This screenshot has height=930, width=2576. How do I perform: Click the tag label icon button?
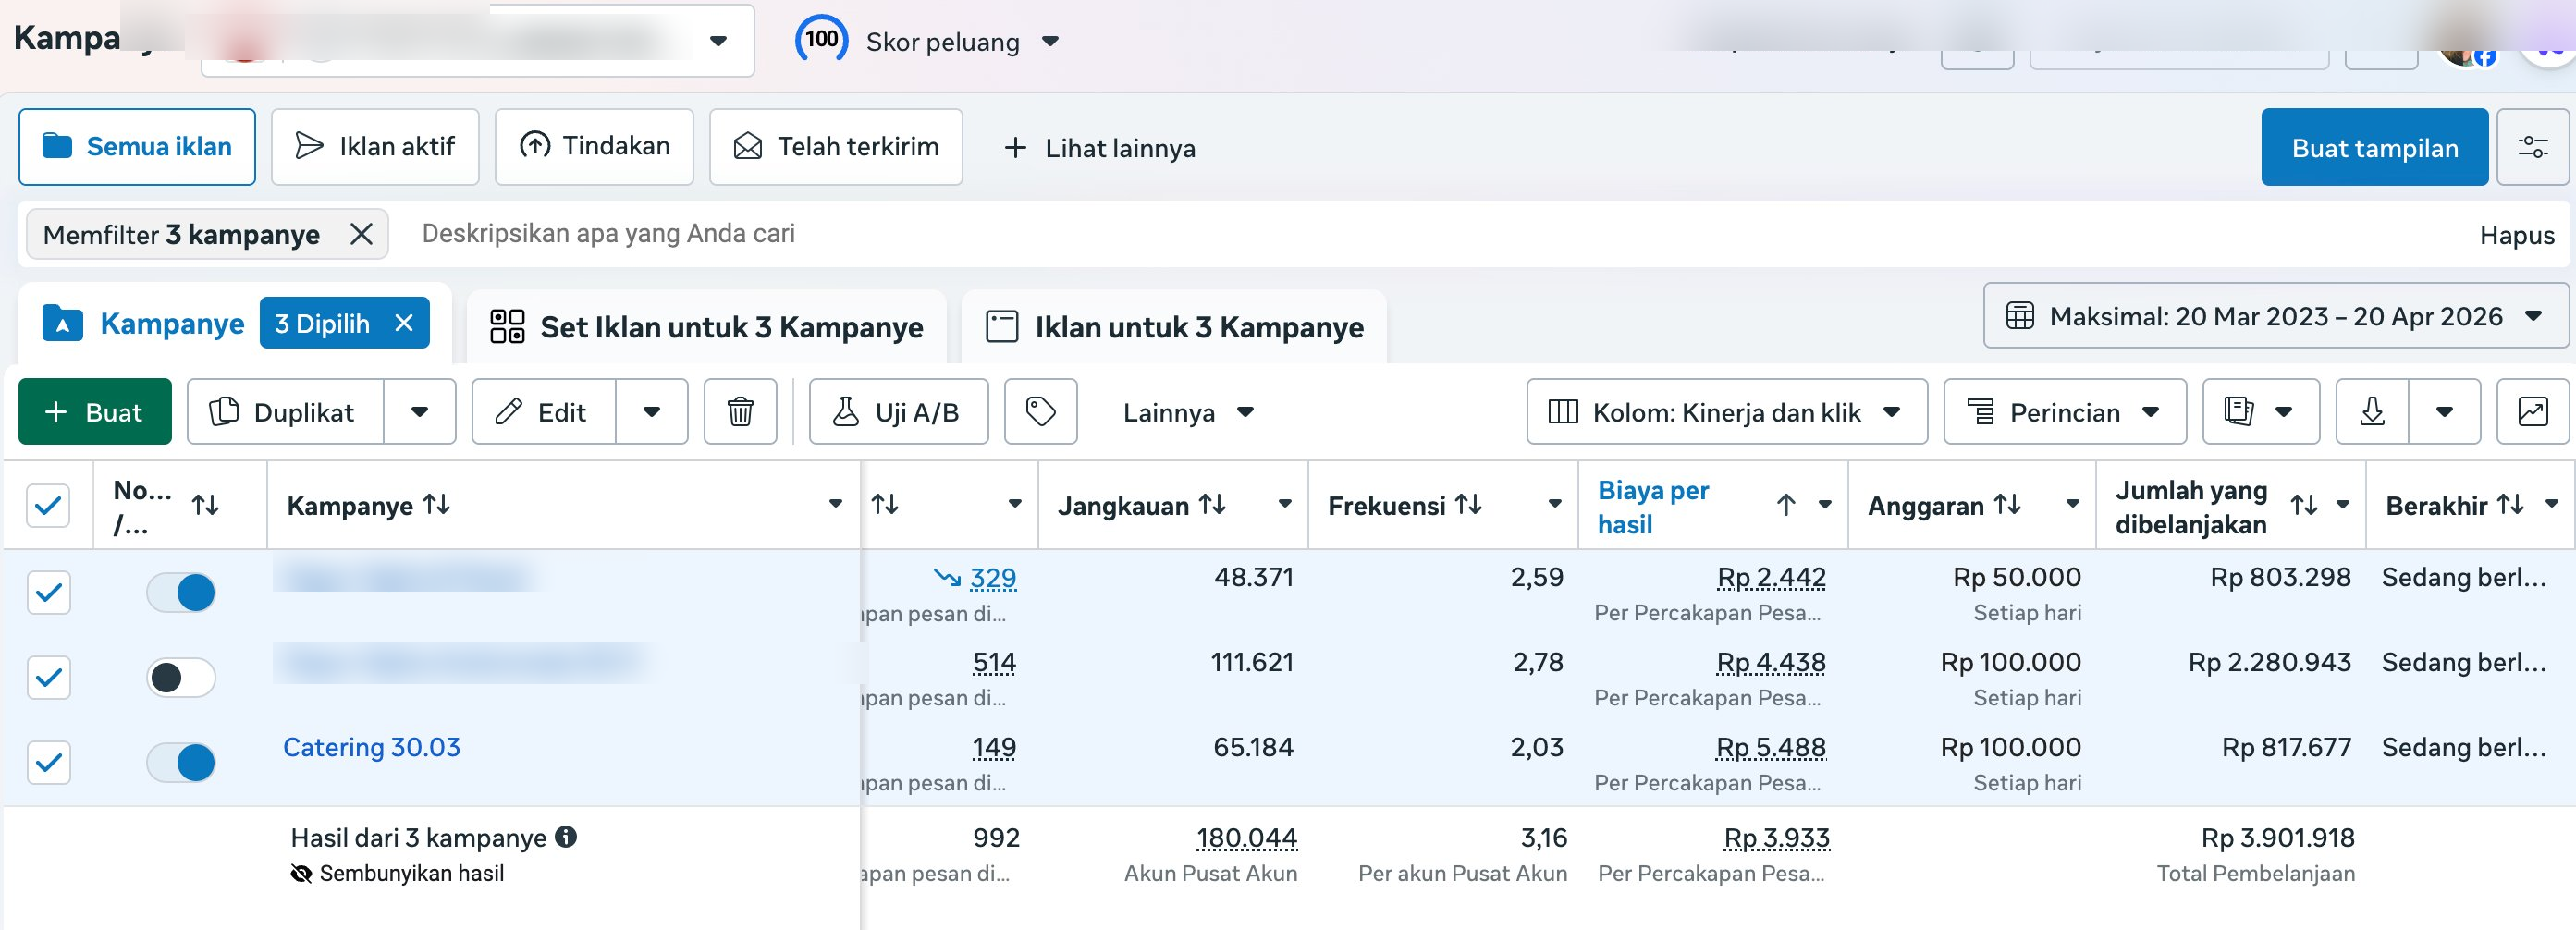click(x=1040, y=411)
